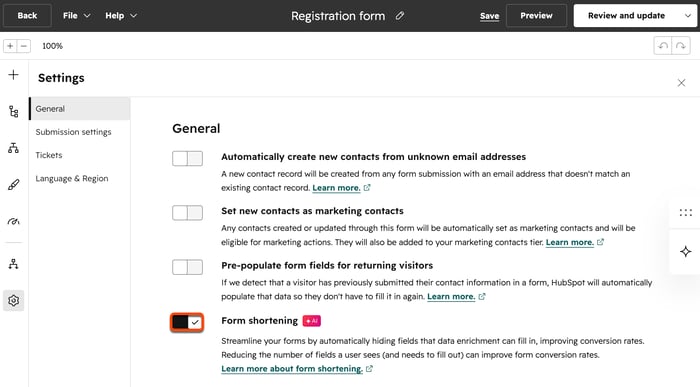Open the automation hierarchy icon in sidebar
The height and width of the screenshot is (387, 700).
13,264
